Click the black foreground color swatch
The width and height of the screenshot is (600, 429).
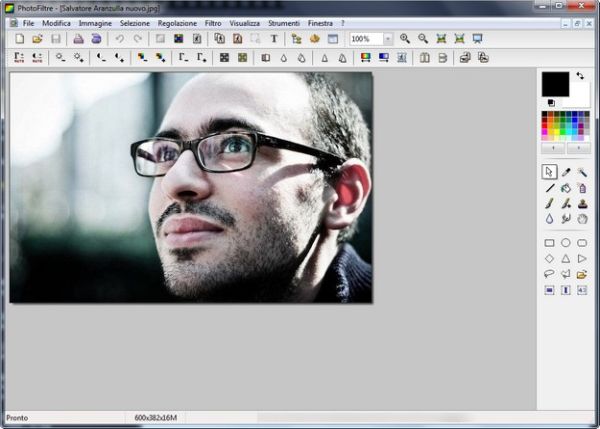(x=554, y=83)
